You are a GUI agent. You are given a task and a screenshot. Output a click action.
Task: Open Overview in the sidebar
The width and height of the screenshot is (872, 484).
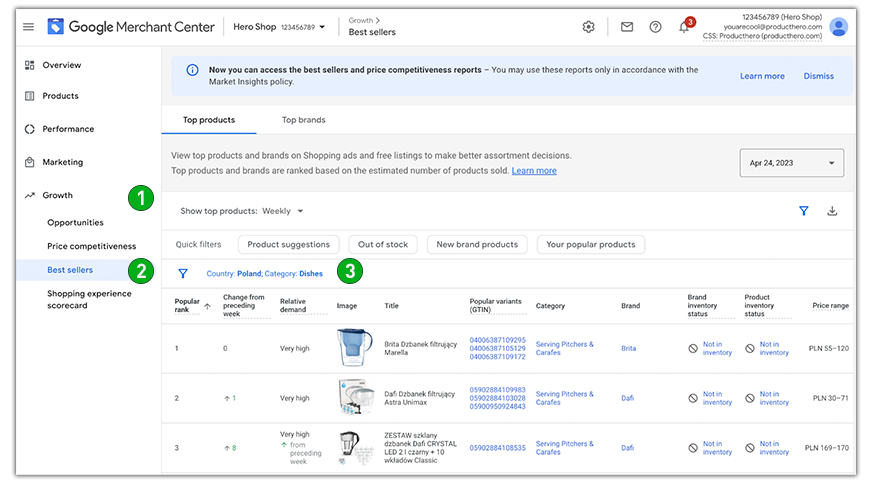click(x=62, y=65)
